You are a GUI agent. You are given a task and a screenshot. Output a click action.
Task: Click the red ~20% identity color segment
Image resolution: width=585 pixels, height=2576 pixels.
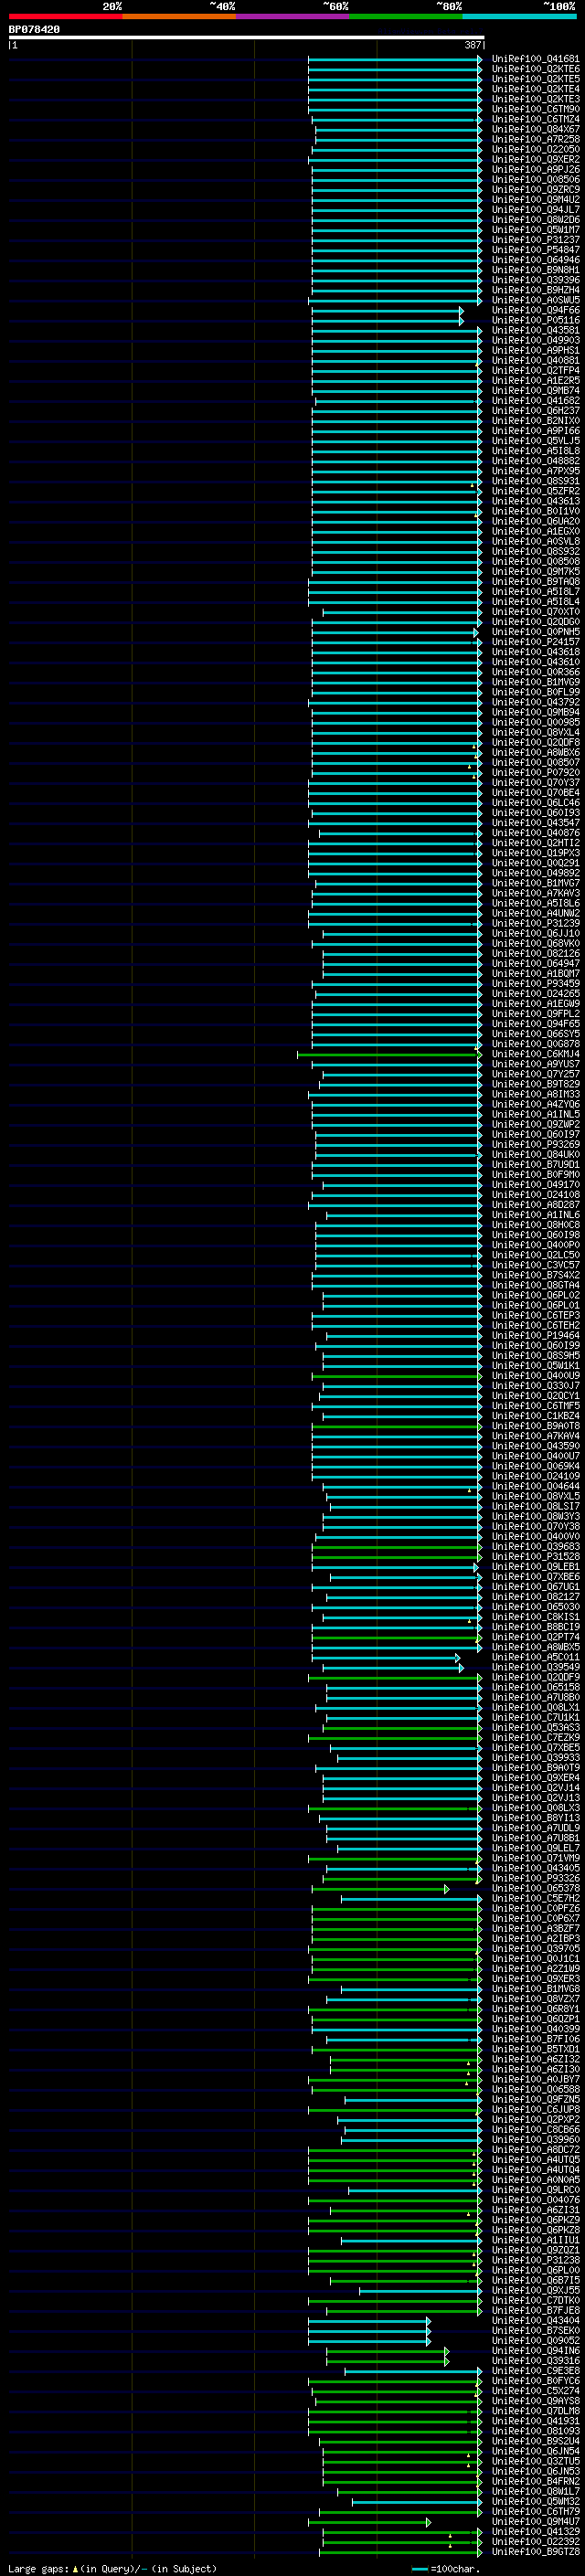coord(65,16)
